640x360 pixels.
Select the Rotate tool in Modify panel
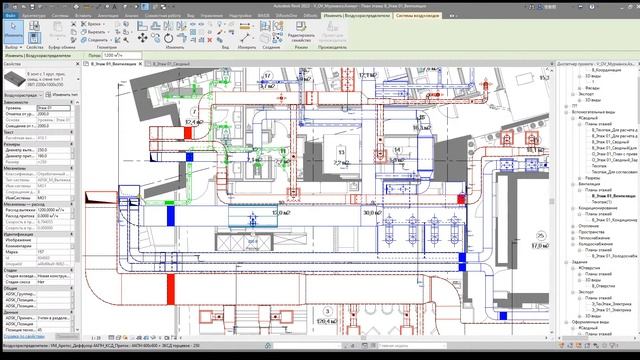(x=168, y=39)
